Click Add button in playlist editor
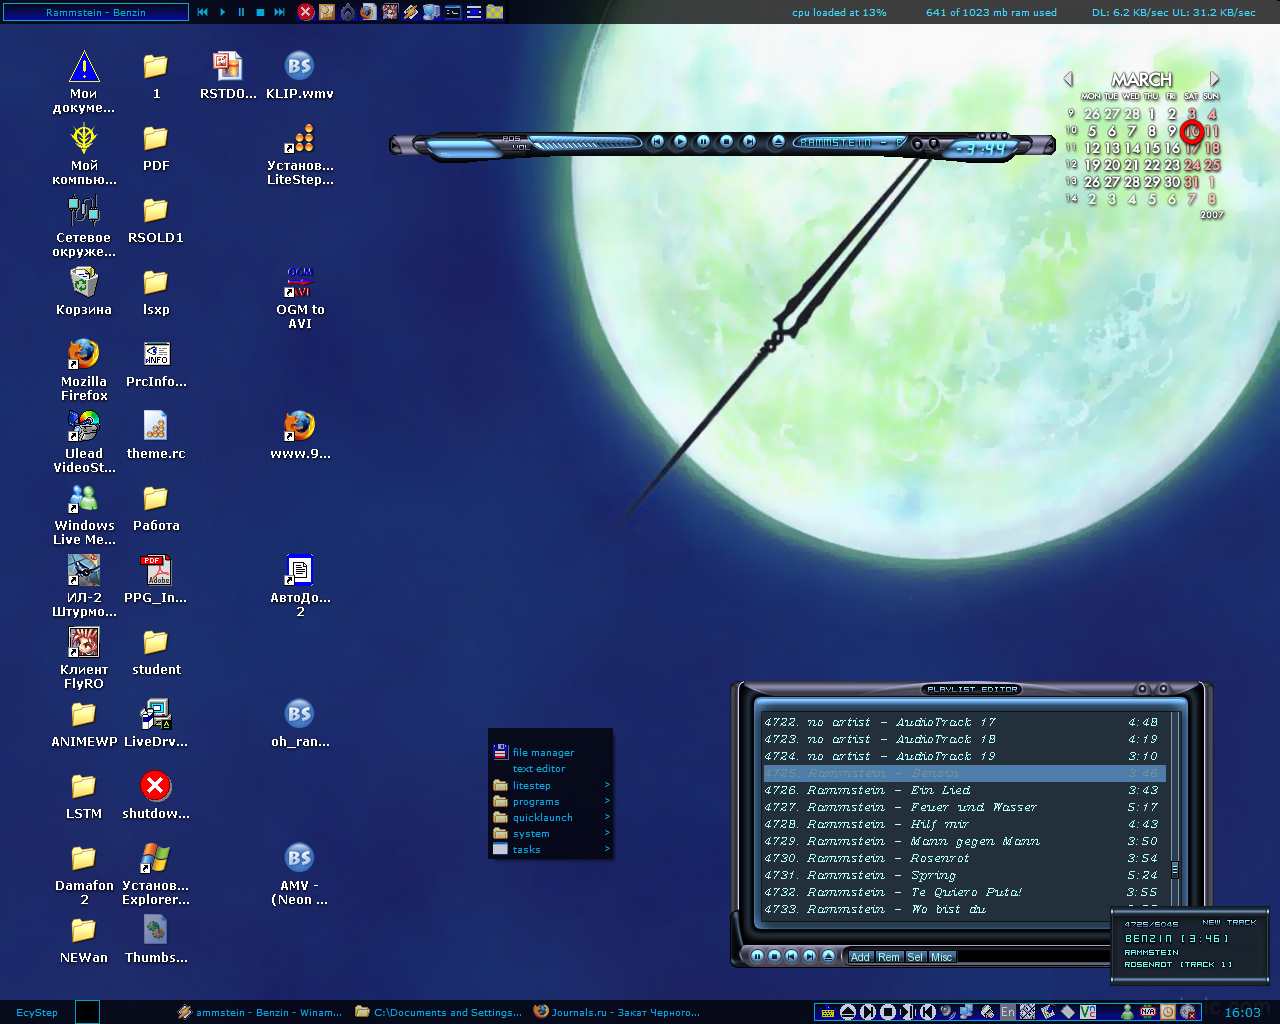Image resolution: width=1280 pixels, height=1024 pixels. tap(861, 957)
